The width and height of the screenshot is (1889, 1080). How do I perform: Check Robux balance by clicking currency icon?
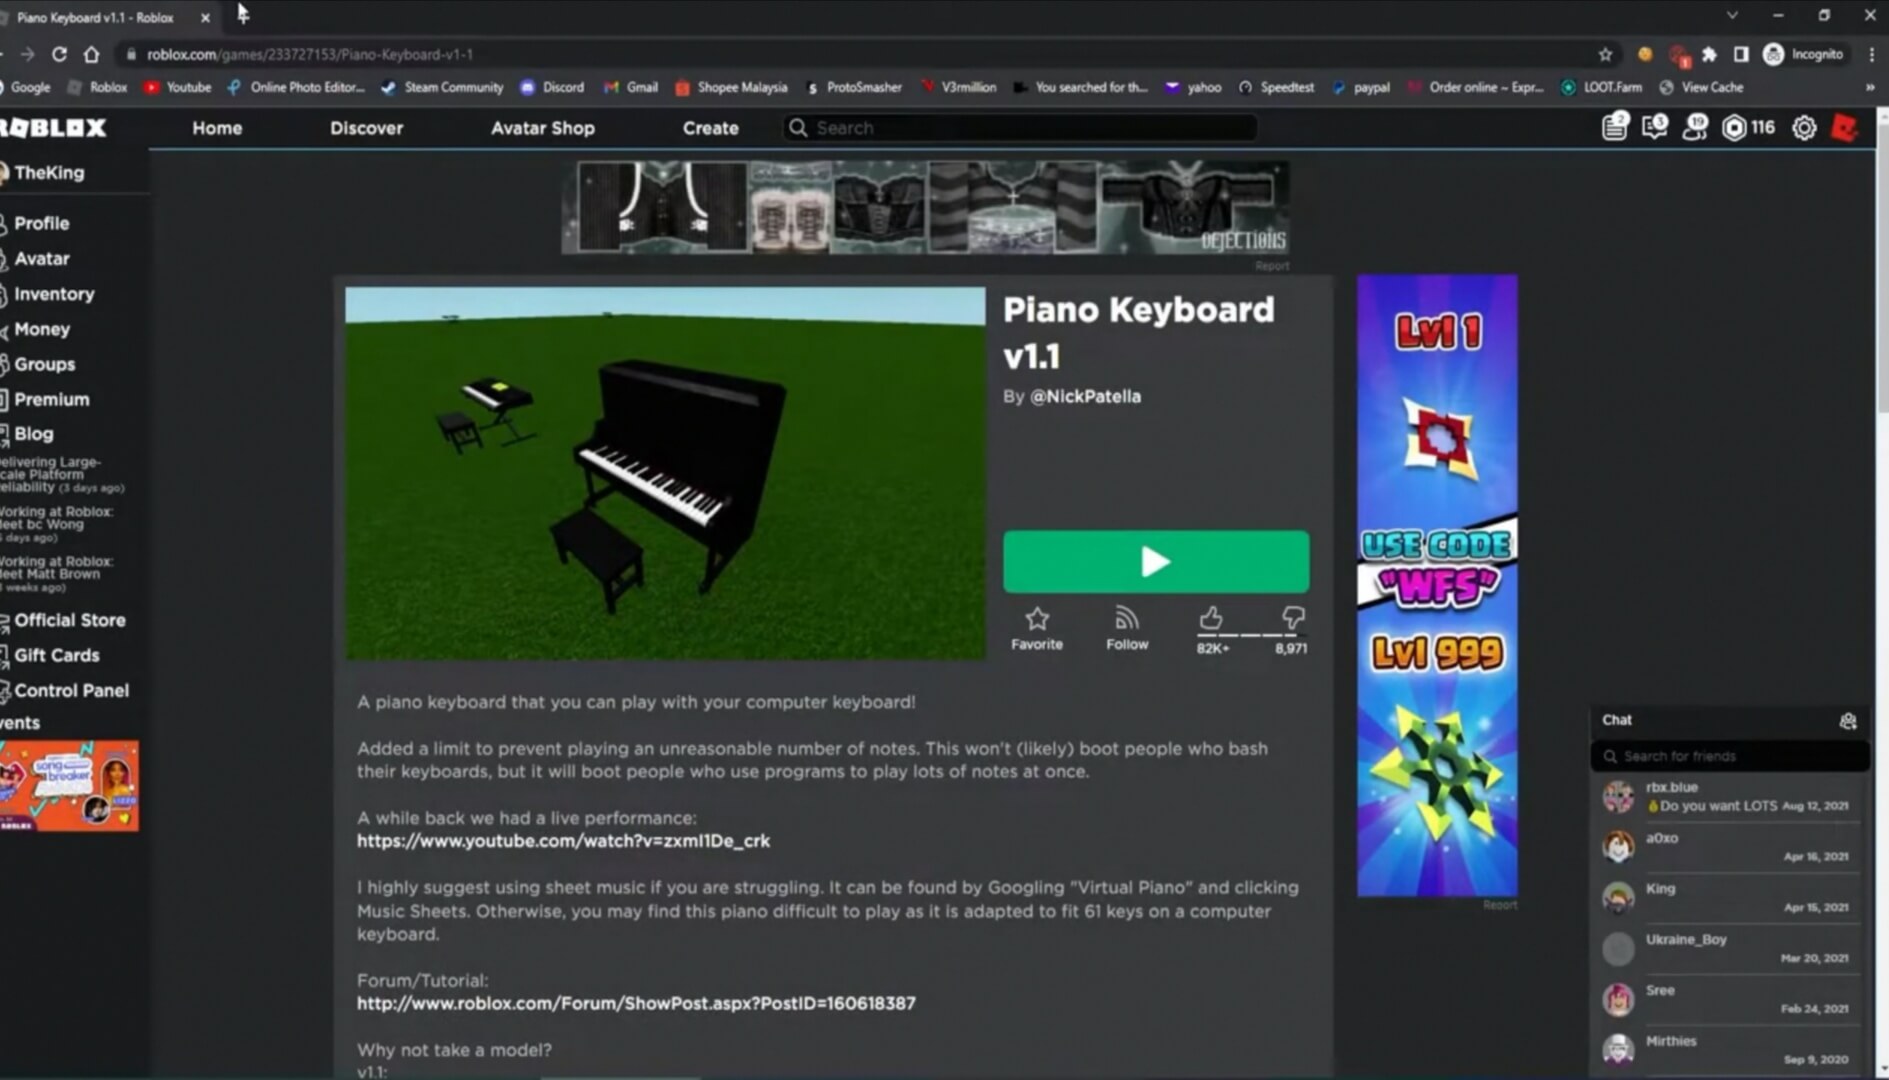1736,128
